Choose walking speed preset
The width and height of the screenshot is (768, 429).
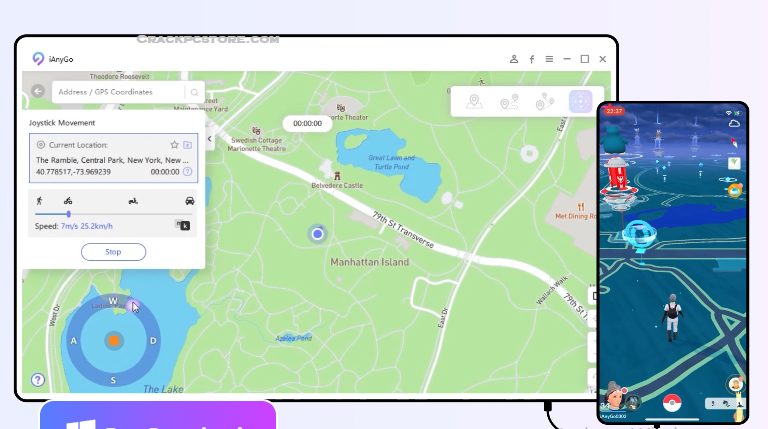click(39, 201)
